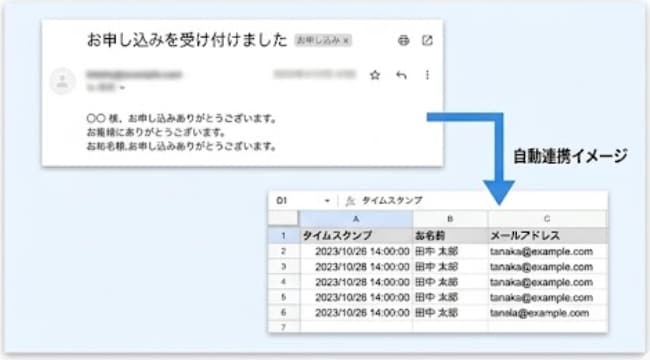The width and height of the screenshot is (650, 360).
Task: Select row 5 header
Action: pyautogui.click(x=284, y=297)
